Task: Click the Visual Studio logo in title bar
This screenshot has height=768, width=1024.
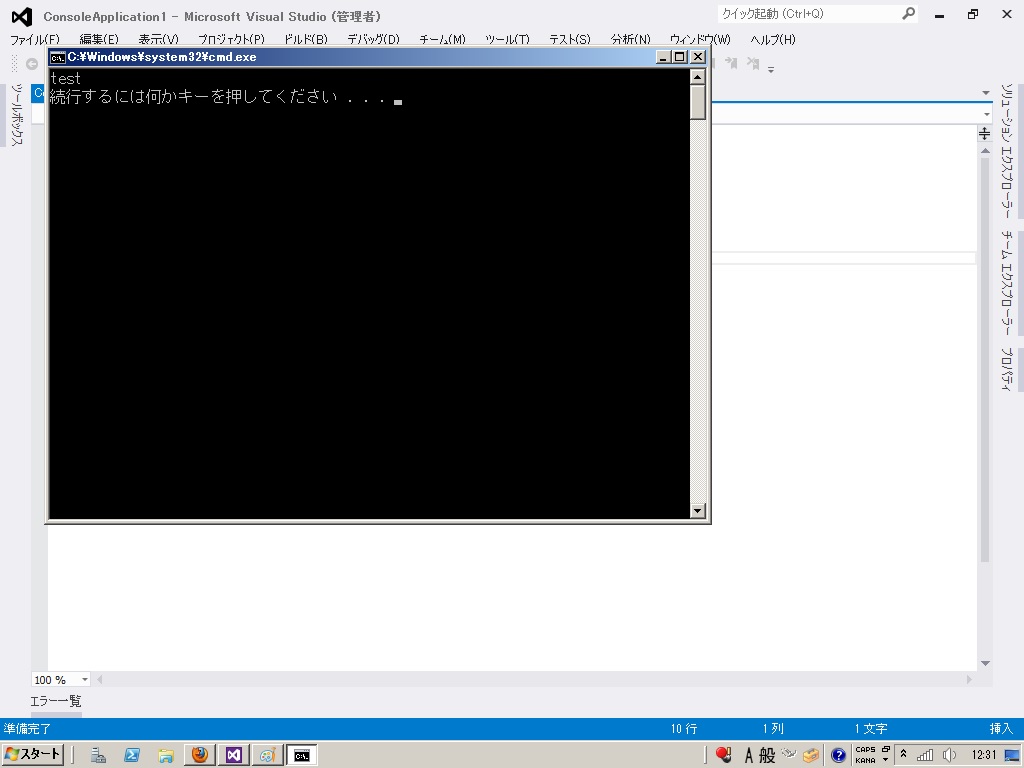Action: coord(22,16)
